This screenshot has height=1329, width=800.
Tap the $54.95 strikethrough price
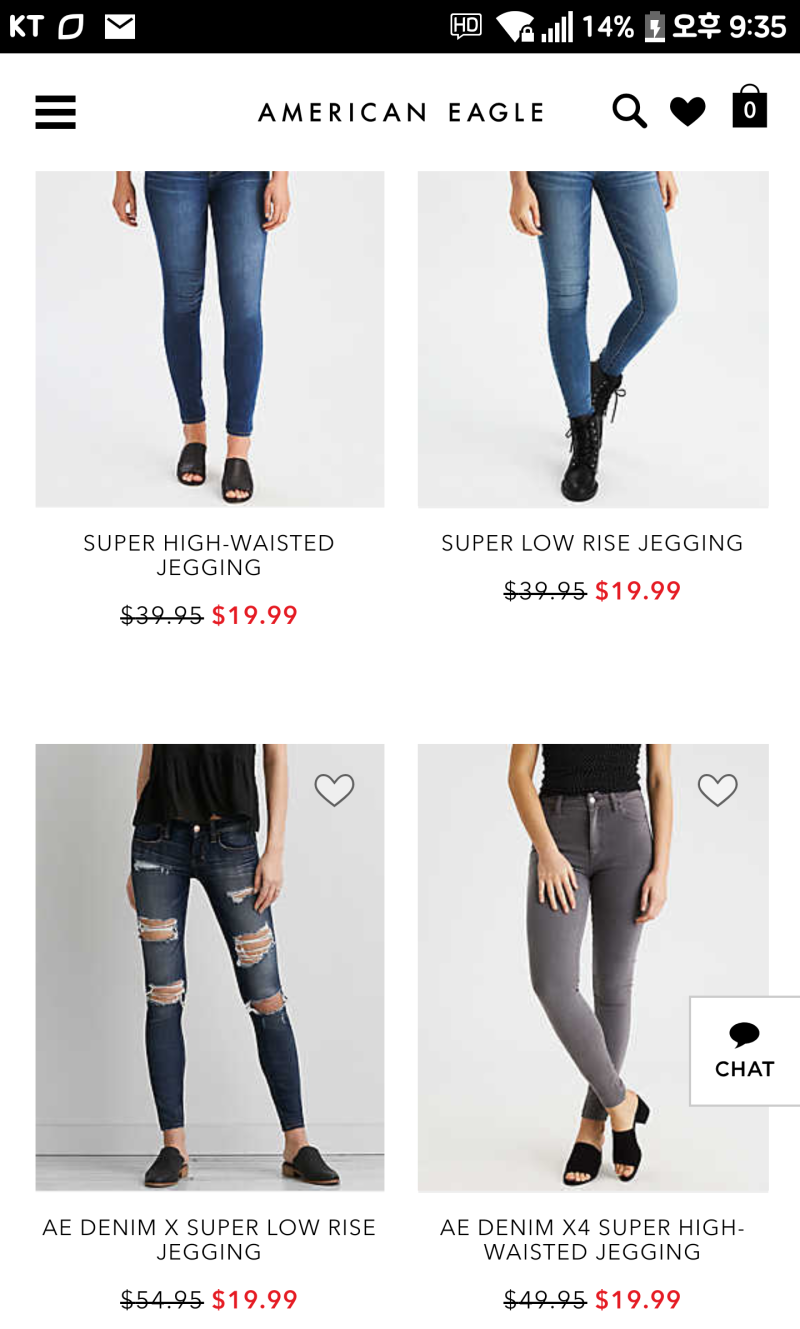pyautogui.click(x=162, y=1300)
